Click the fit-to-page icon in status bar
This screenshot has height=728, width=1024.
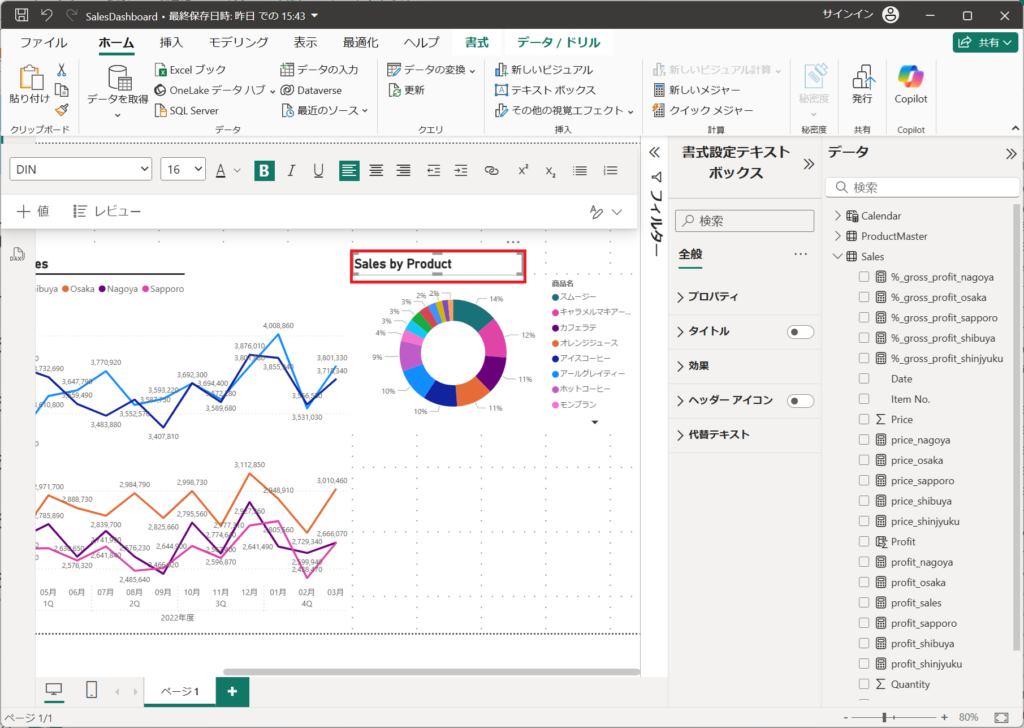tap(1001, 718)
